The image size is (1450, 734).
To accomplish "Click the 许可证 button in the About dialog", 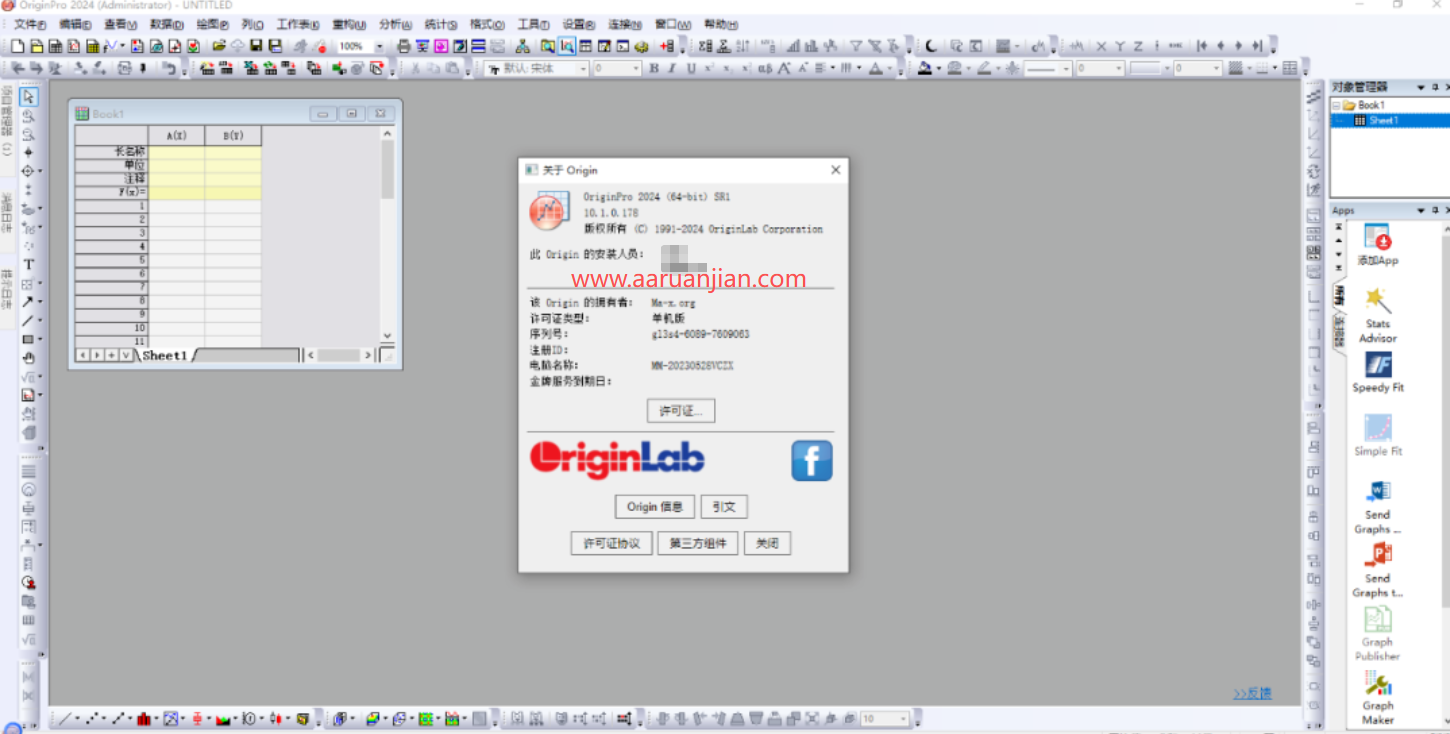I will point(681,410).
